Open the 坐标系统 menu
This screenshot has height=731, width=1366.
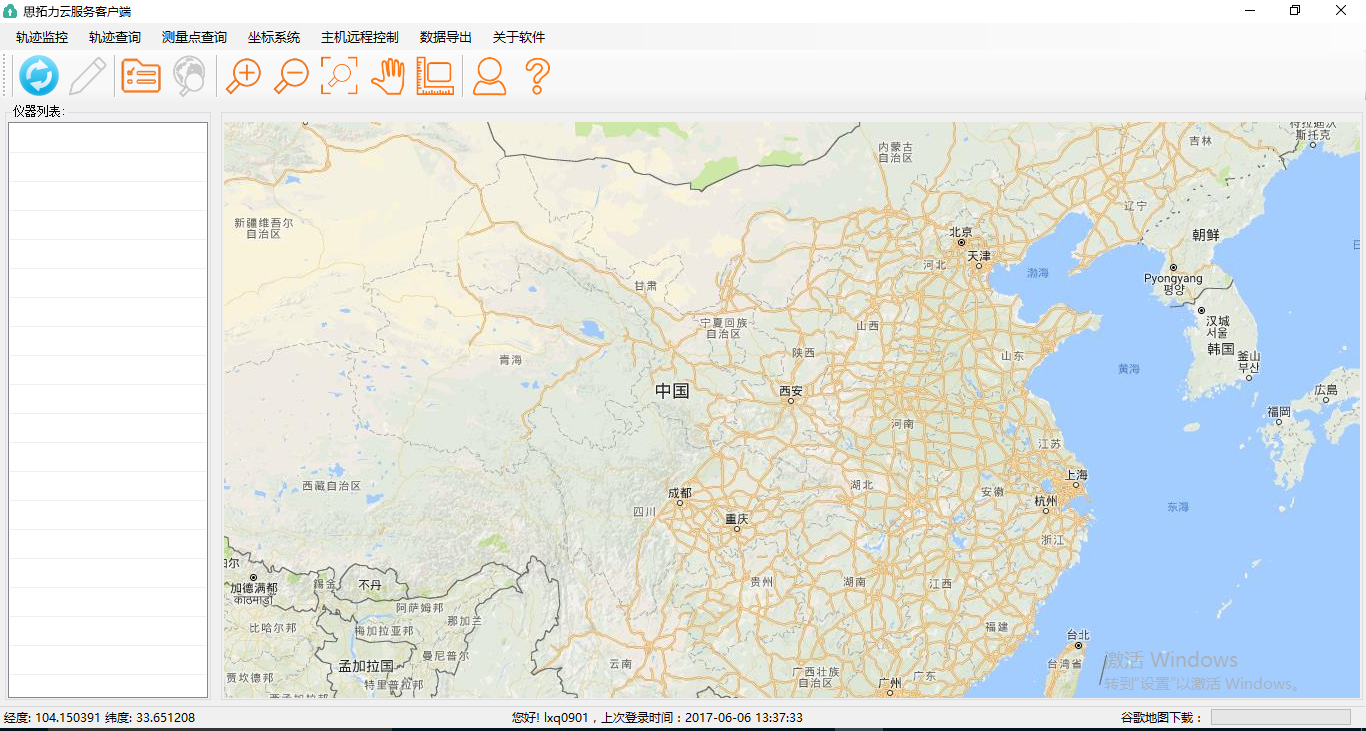[274, 37]
